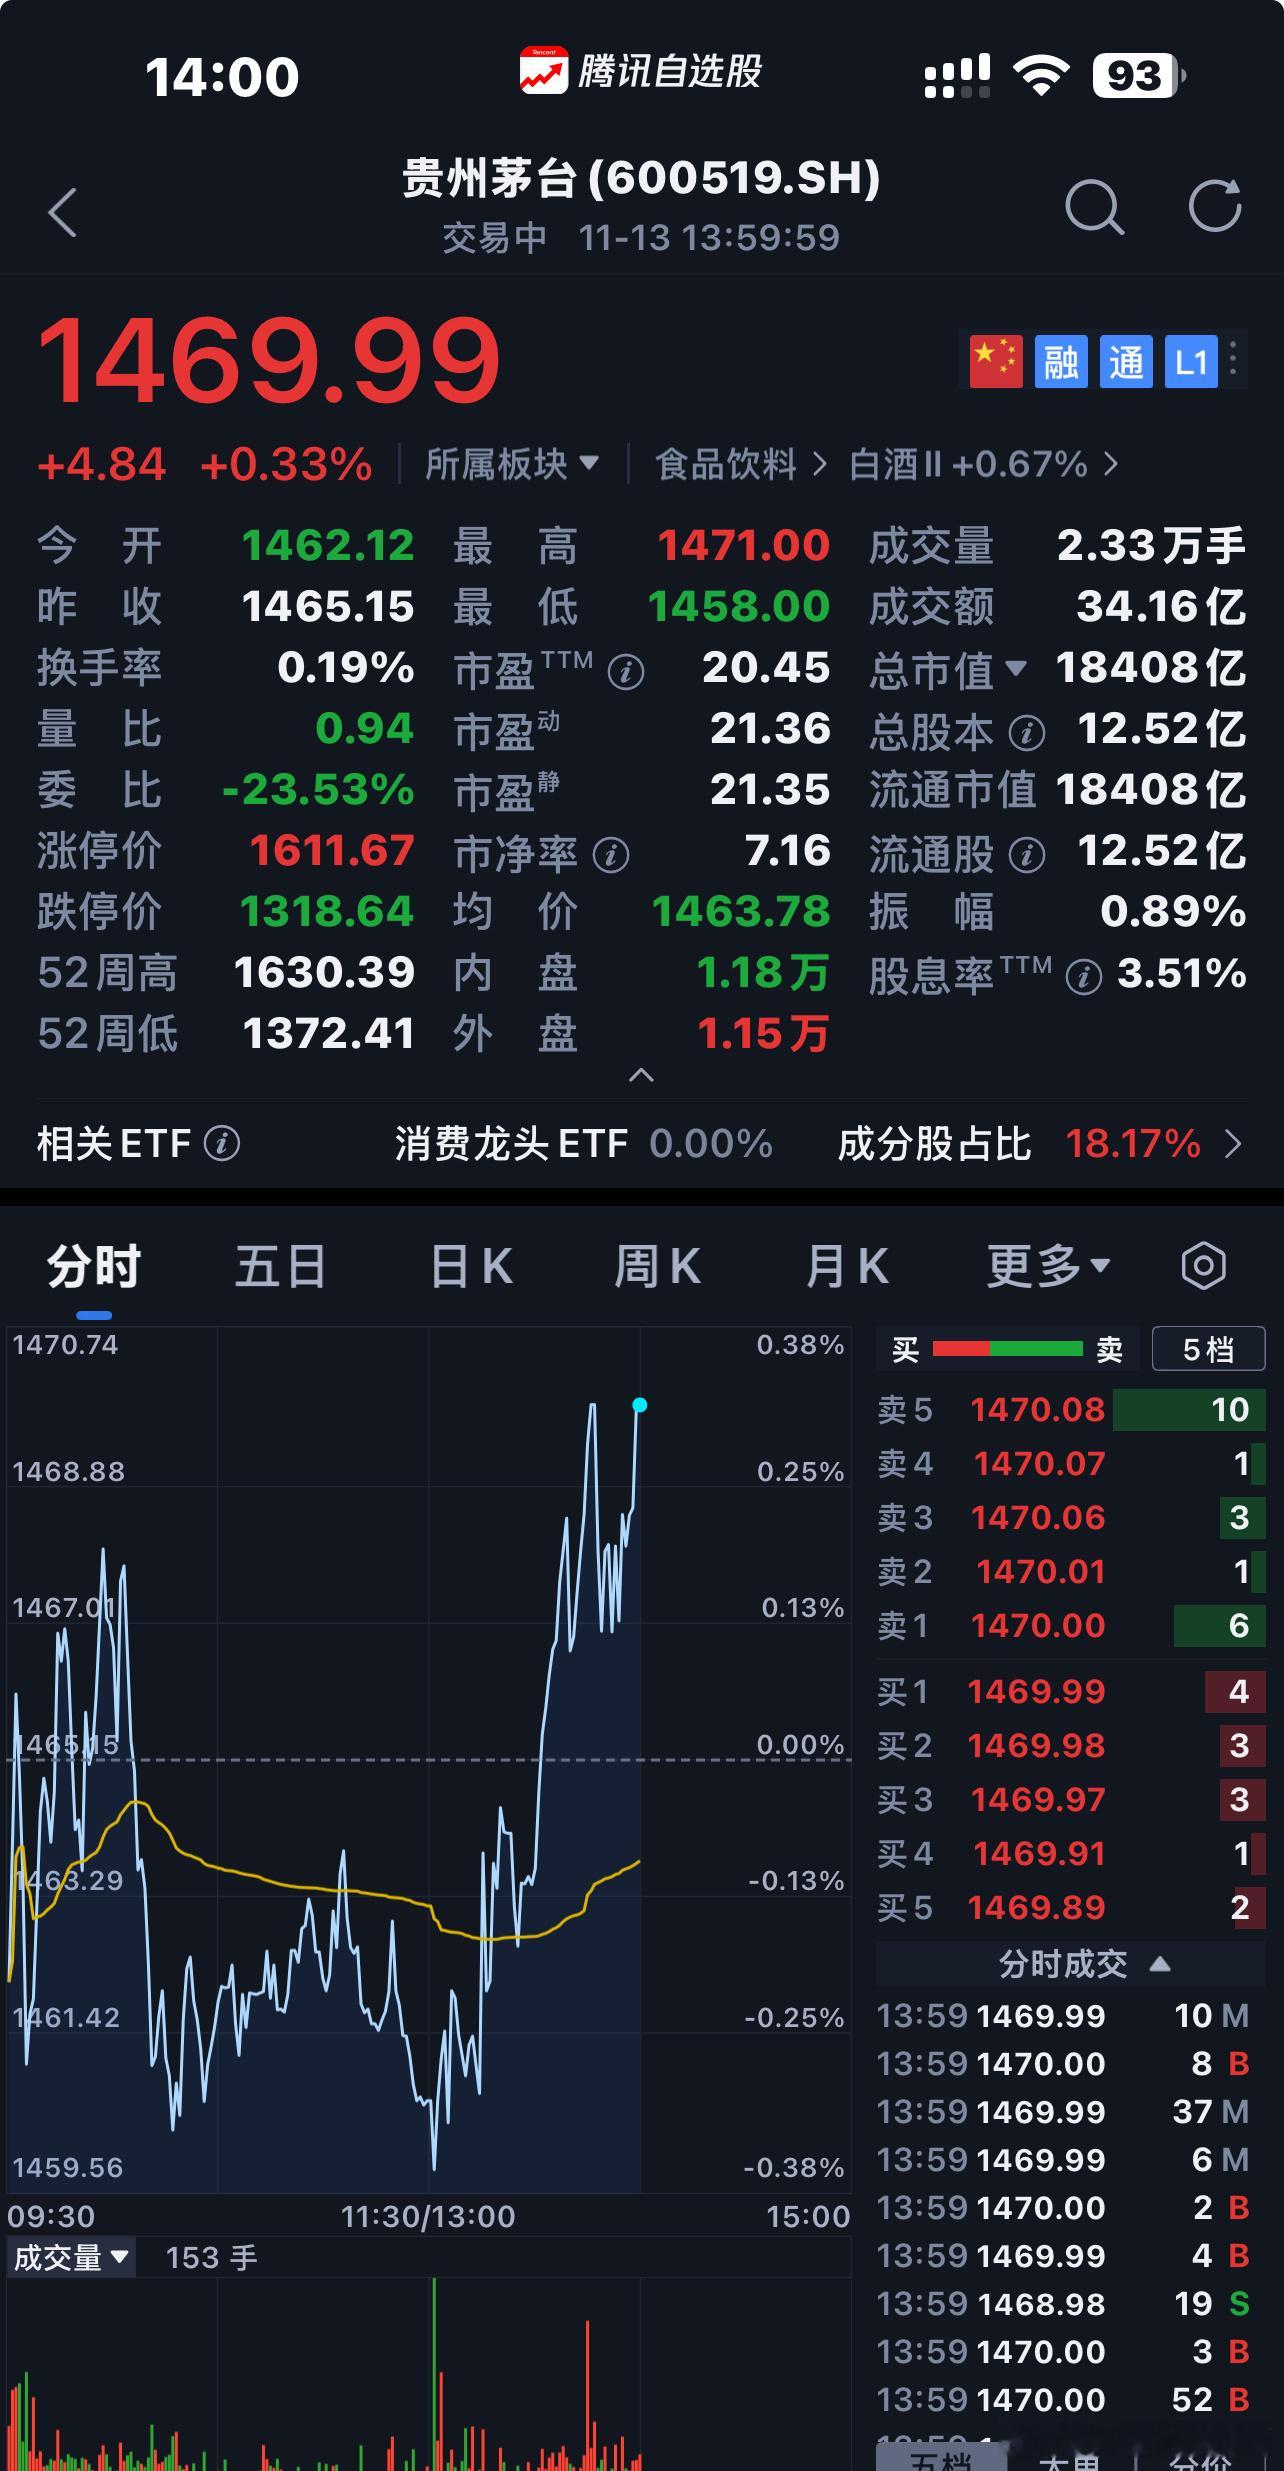Tap the 卖5 1470.08 order row
The width and height of the screenshot is (1284, 2471).
point(1071,1410)
